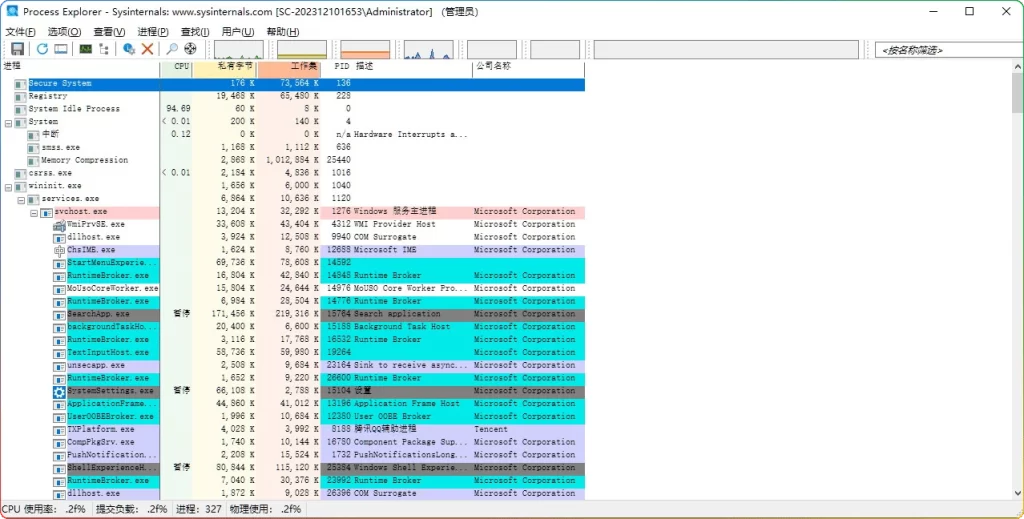Click the CPU graph monitor toolbar icon

86,49
